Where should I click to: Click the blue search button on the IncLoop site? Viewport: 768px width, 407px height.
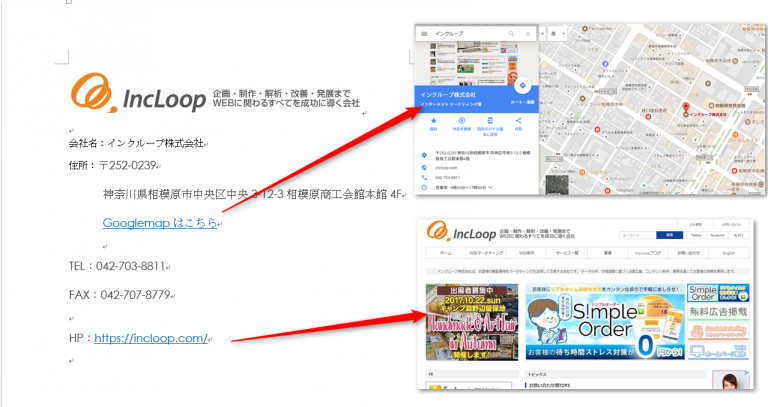(669, 235)
